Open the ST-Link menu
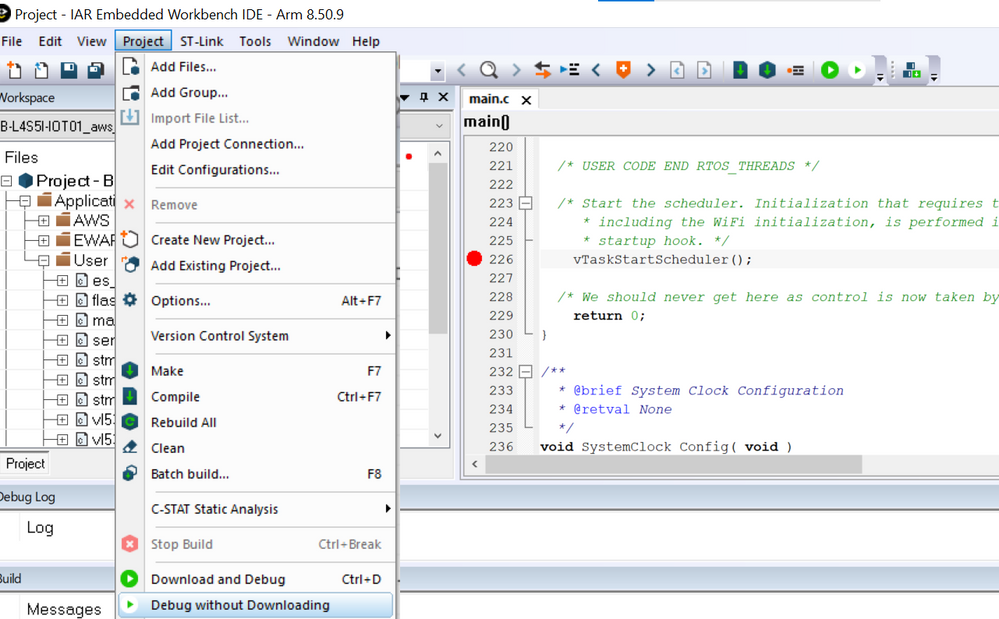This screenshot has width=999, height=619. (x=201, y=41)
